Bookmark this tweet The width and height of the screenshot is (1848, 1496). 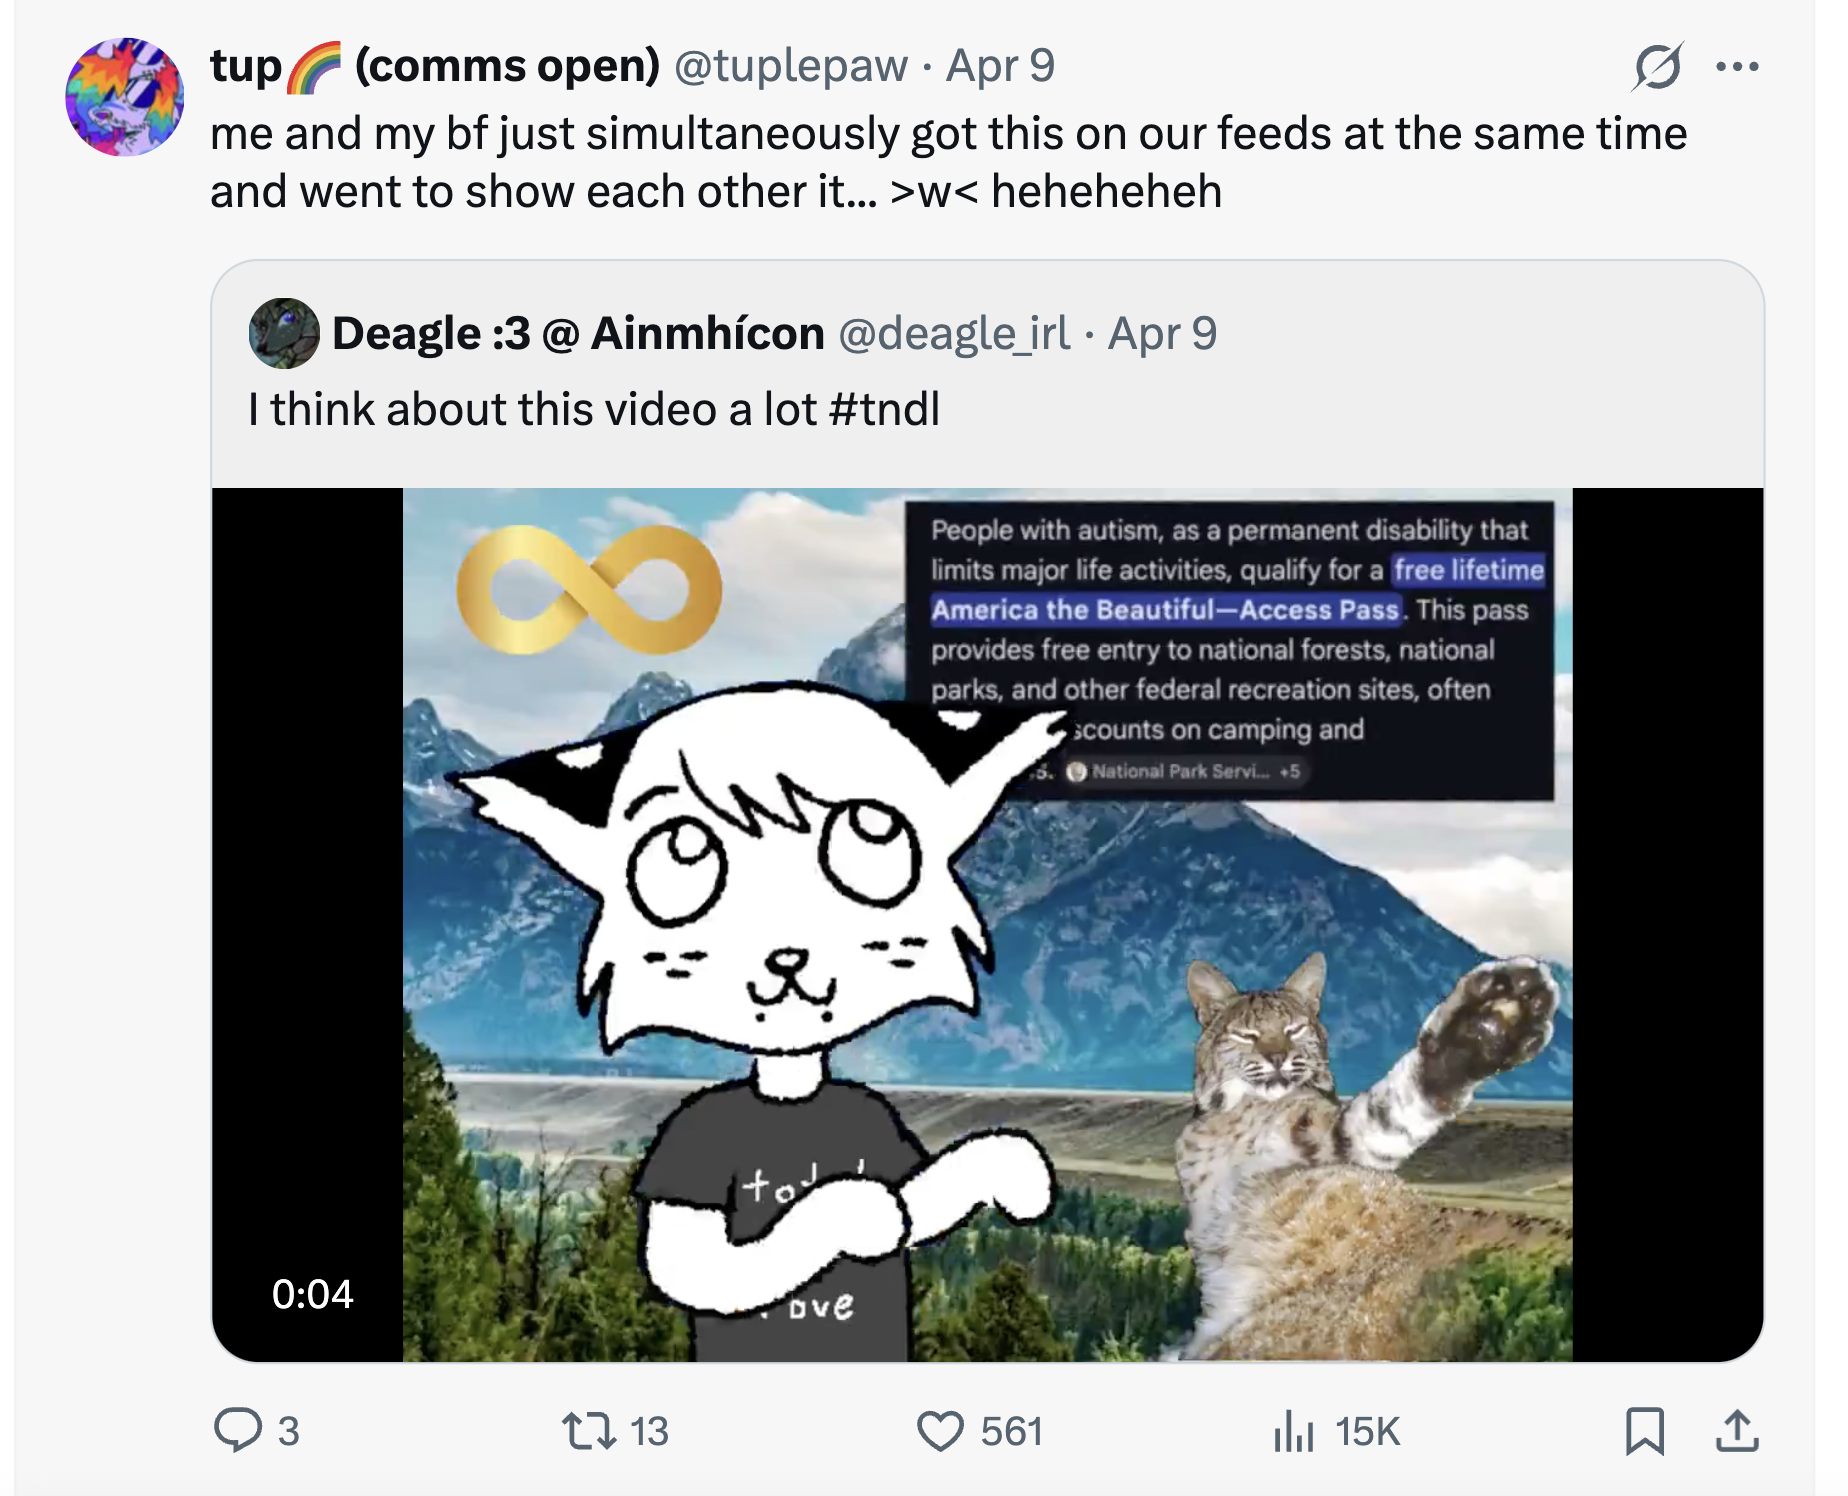[x=1644, y=1429]
